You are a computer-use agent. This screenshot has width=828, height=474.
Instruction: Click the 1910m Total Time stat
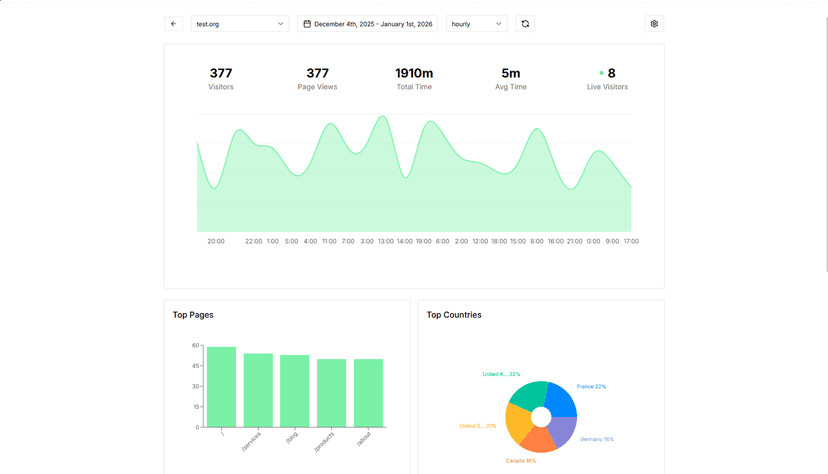pos(414,79)
